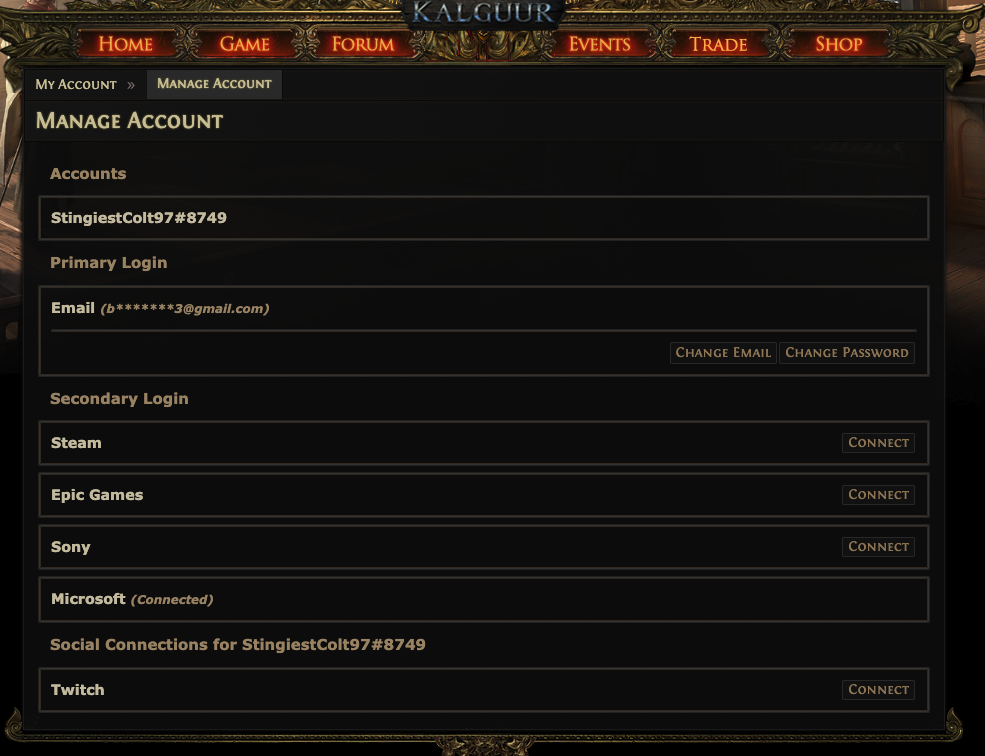Click the Change Password button
This screenshot has height=756, width=985.
click(847, 353)
